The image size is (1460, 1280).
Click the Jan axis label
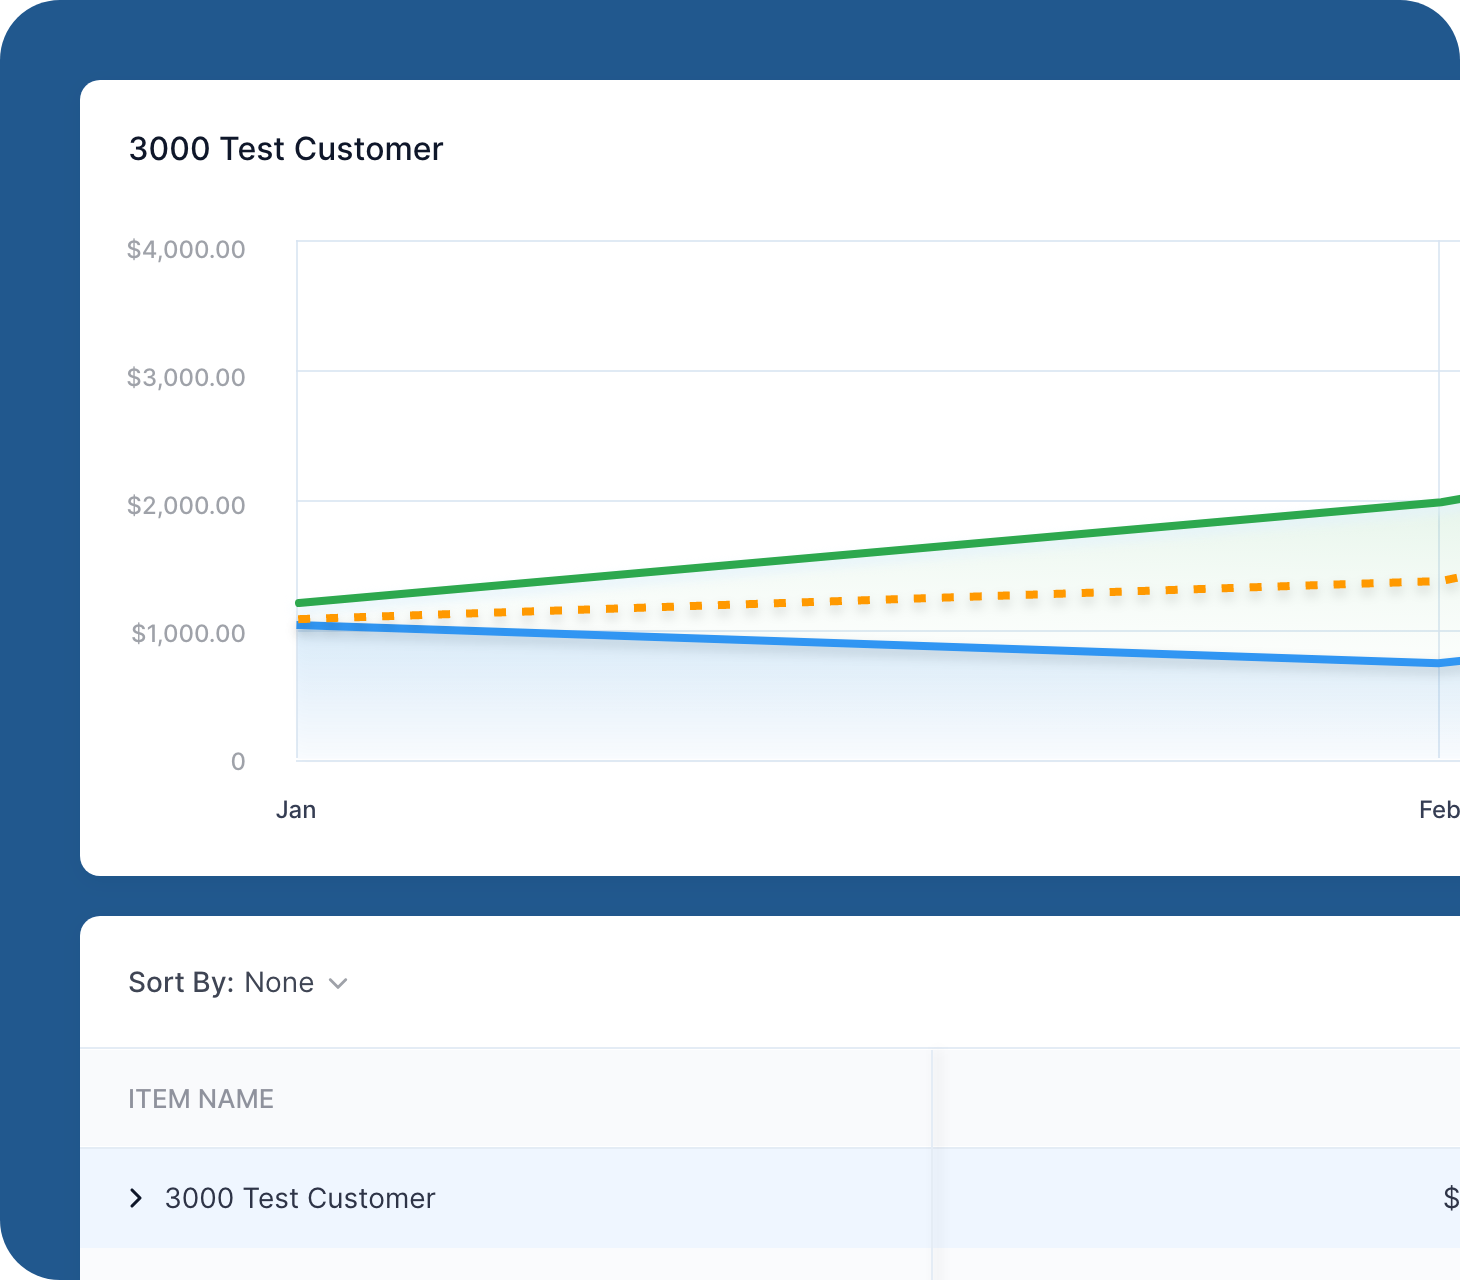tap(296, 810)
